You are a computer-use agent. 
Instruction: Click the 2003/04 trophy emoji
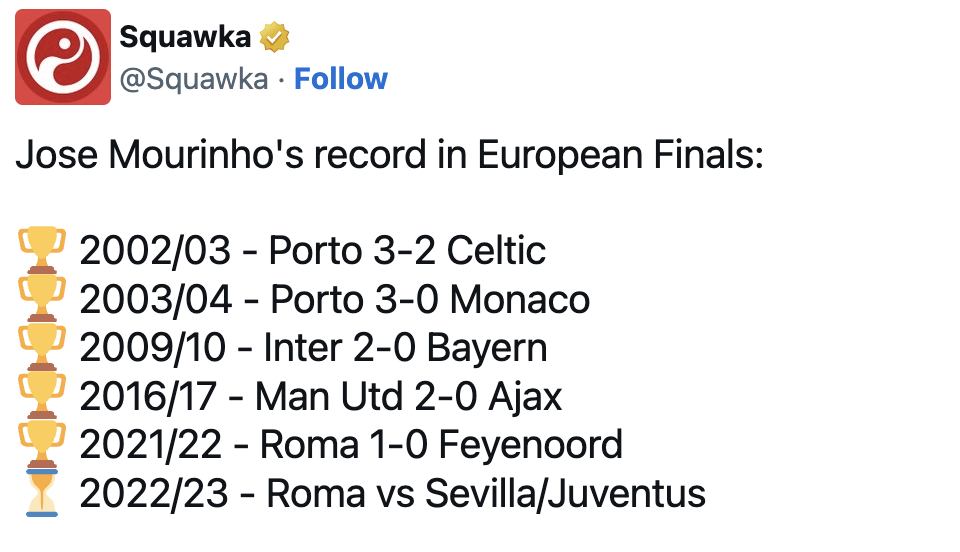tap(42, 299)
